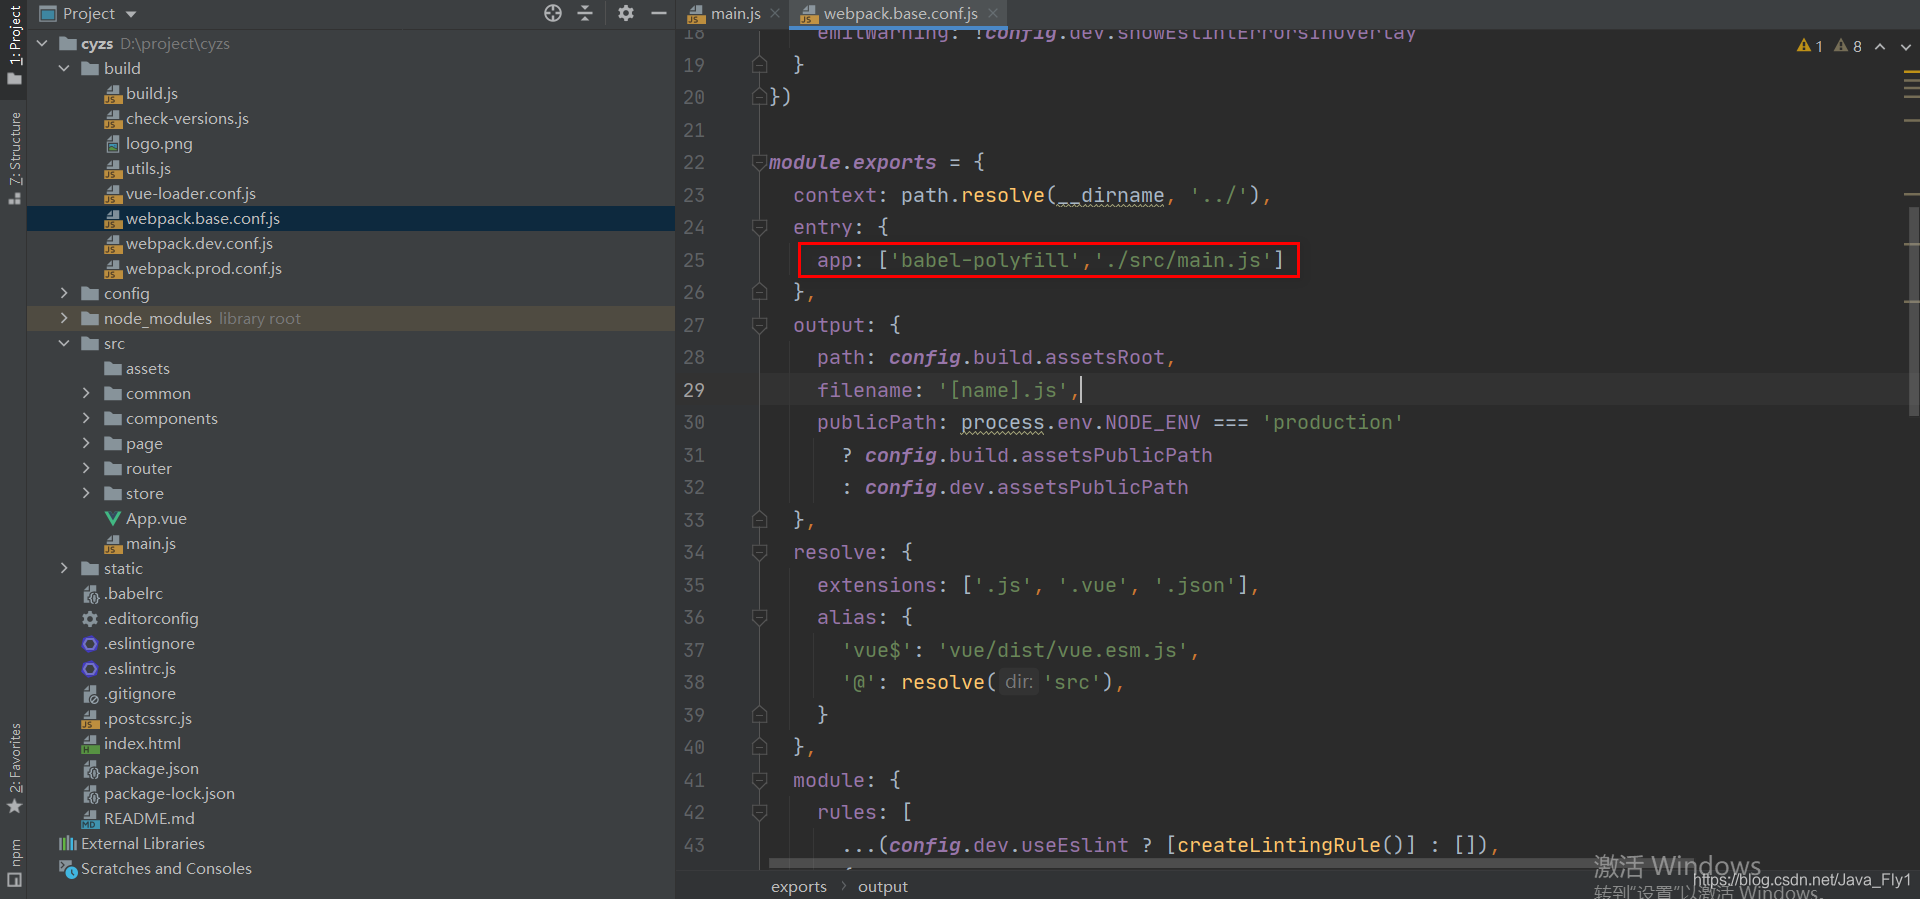Click the package-lock.json file icon

pos(91,794)
